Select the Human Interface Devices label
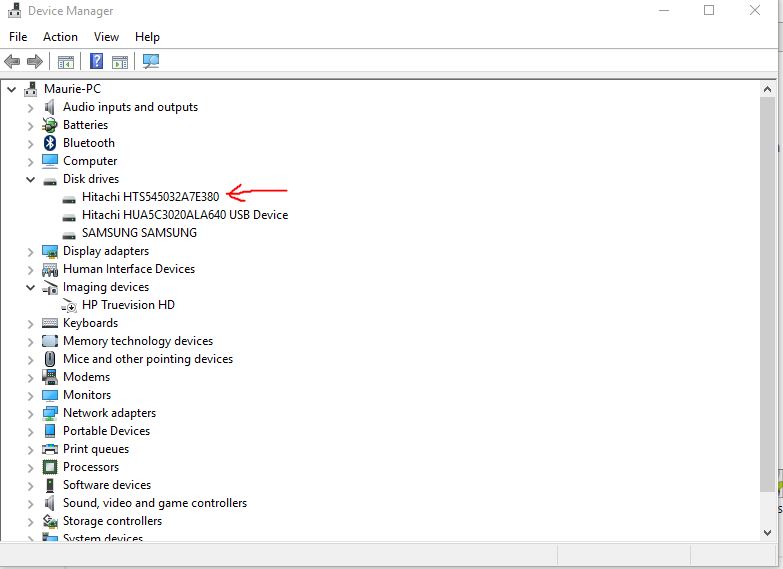This screenshot has height=569, width=783. click(x=129, y=269)
